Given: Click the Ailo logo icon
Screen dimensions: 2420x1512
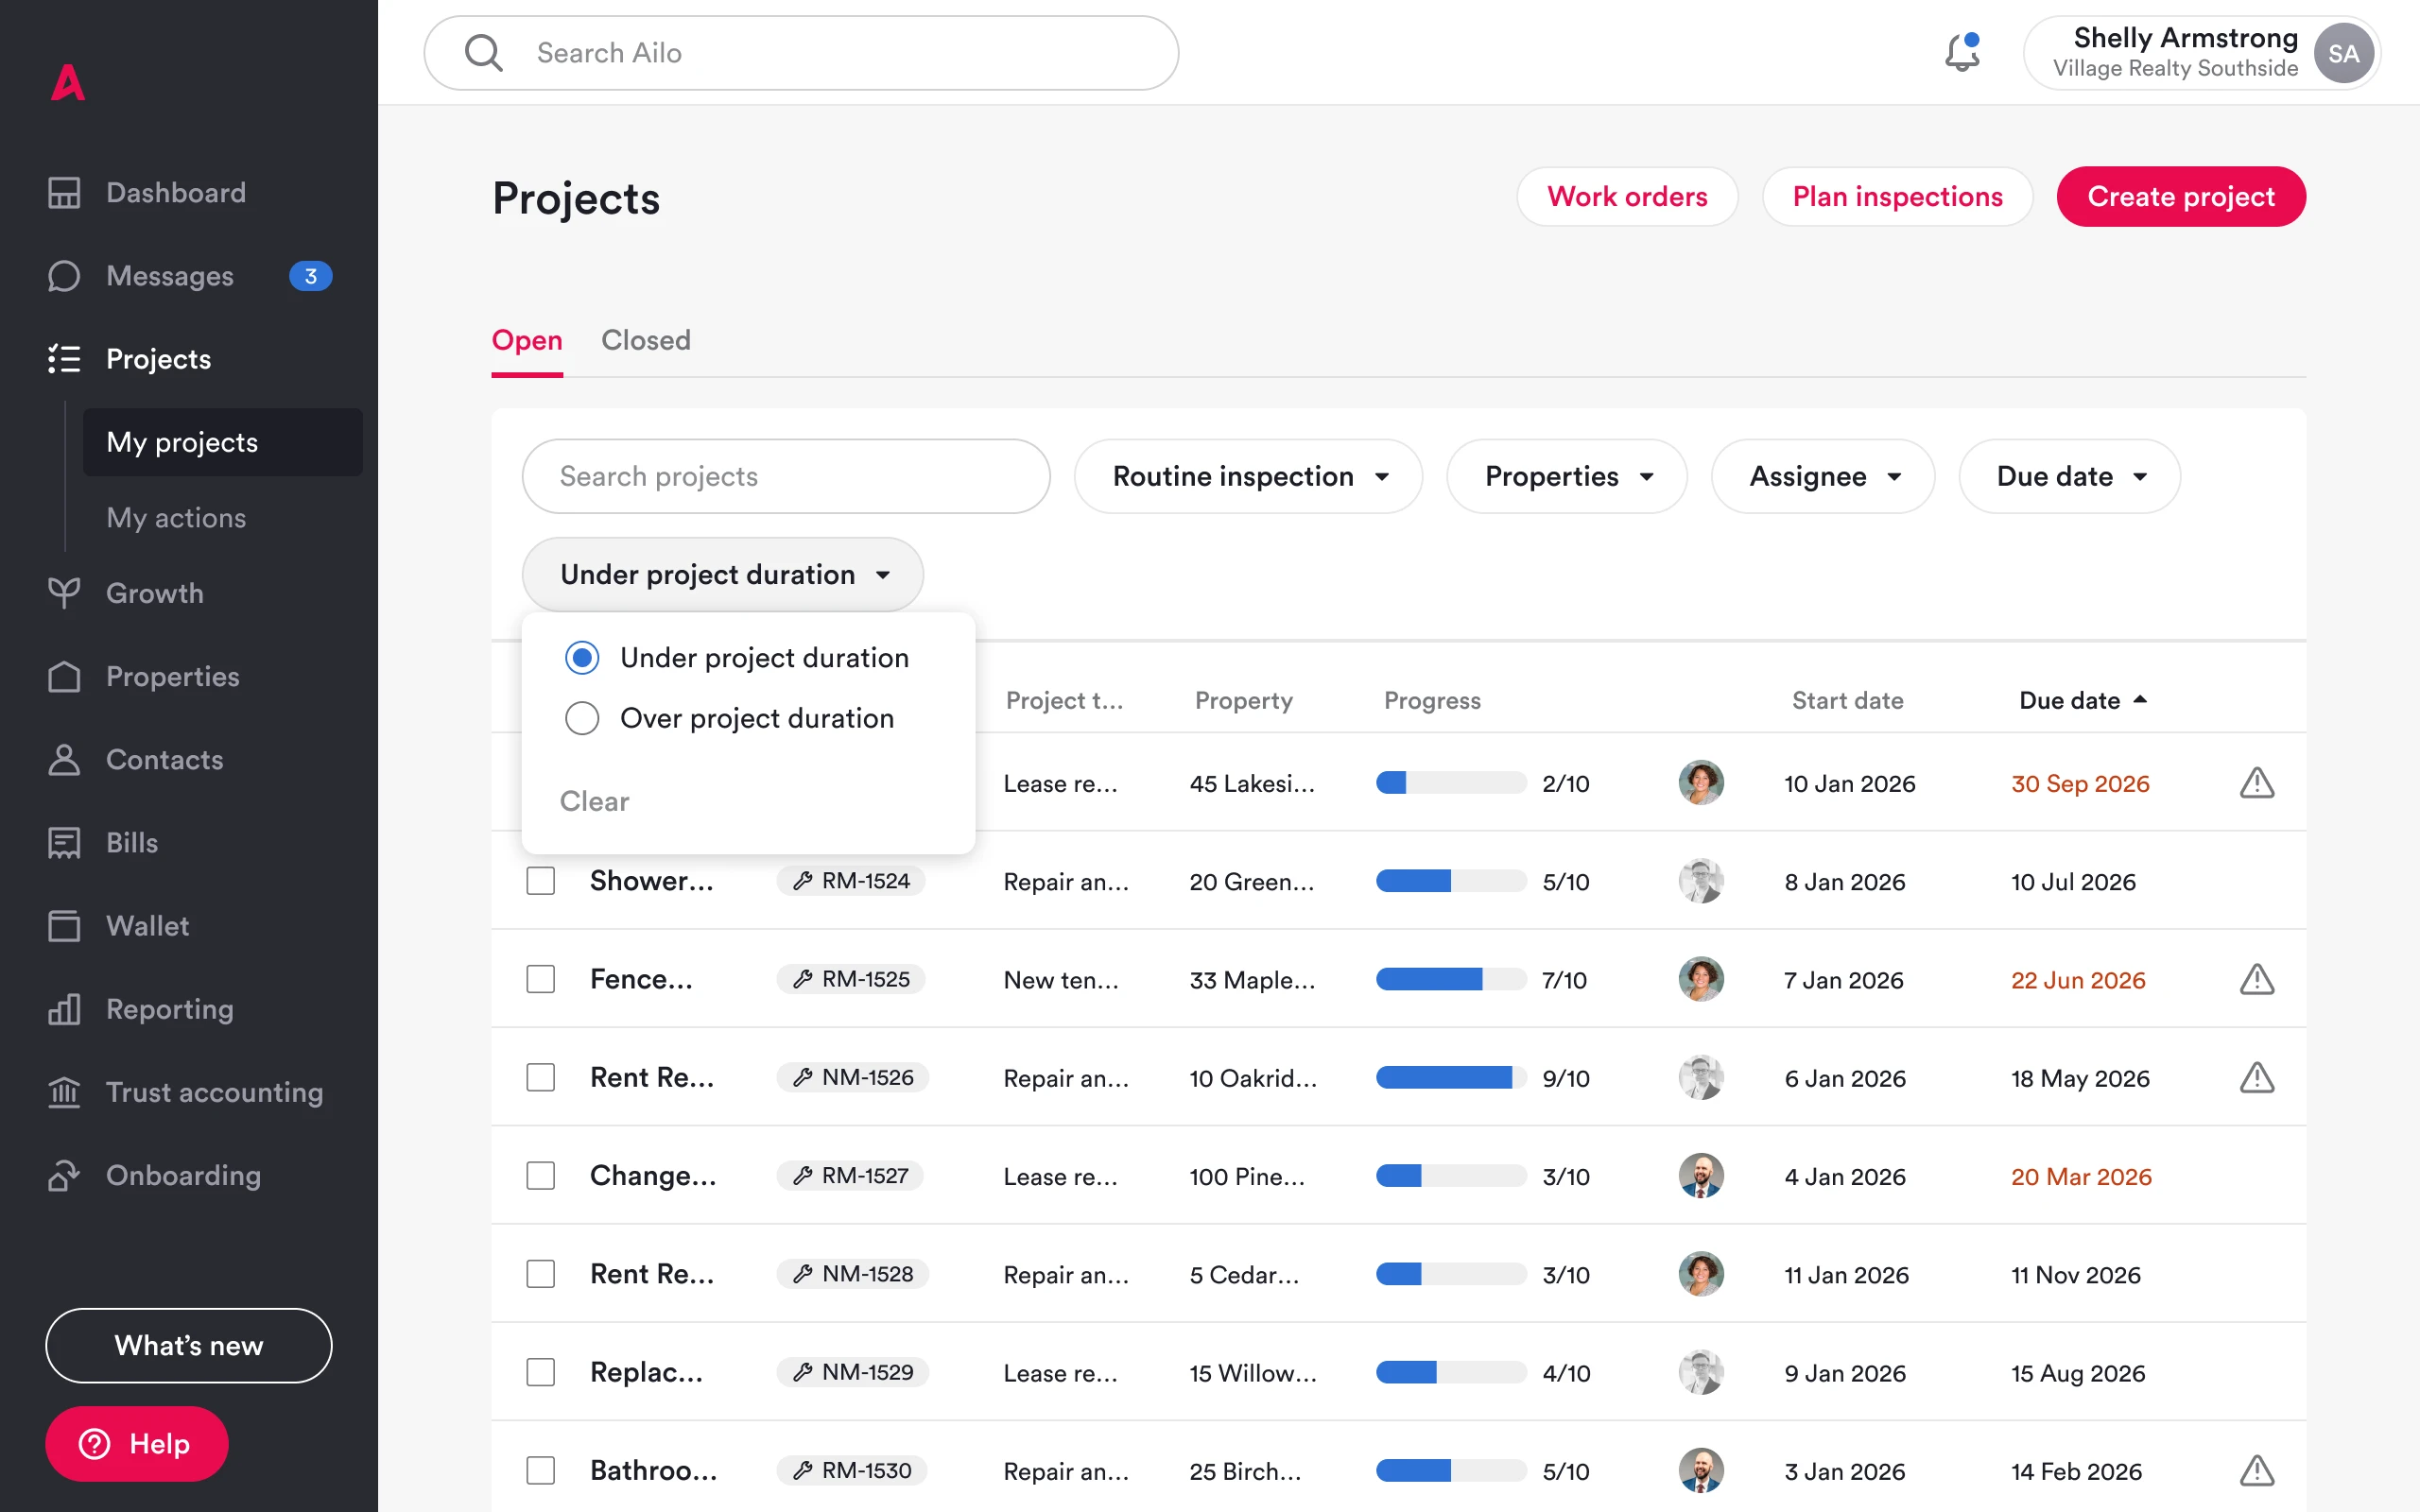Looking at the screenshot, I should (x=67, y=83).
